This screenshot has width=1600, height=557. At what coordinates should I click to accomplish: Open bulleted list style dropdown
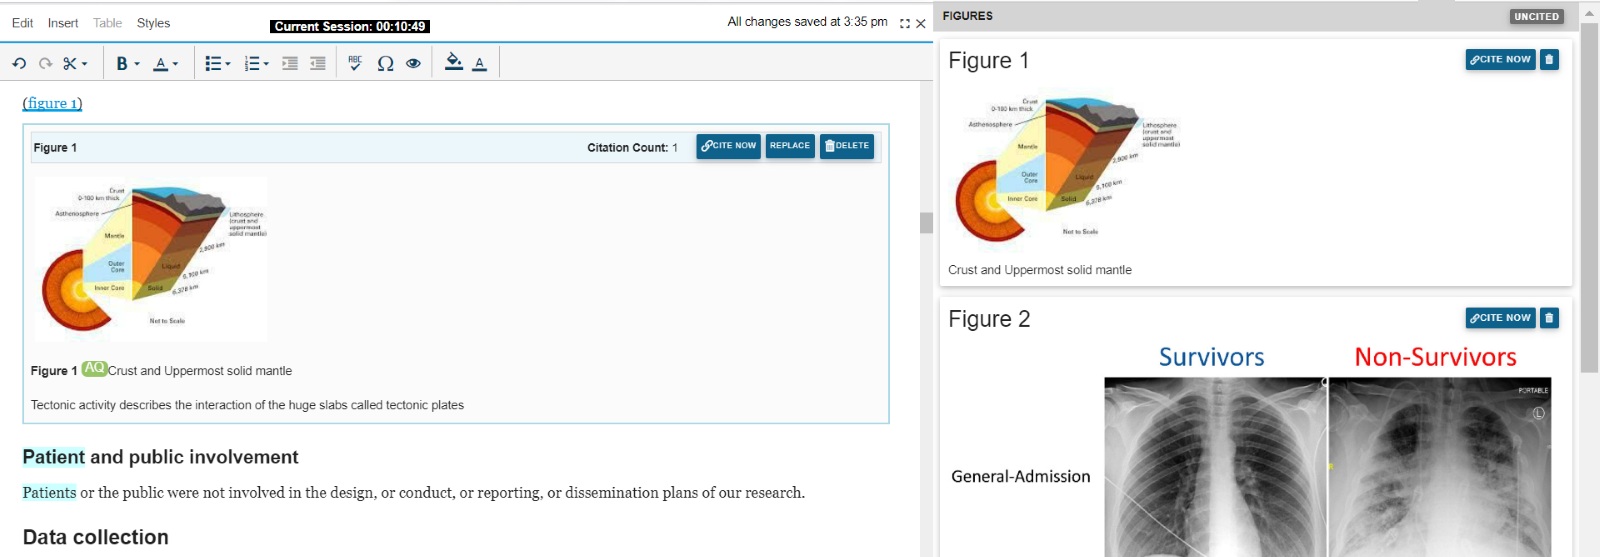228,64
